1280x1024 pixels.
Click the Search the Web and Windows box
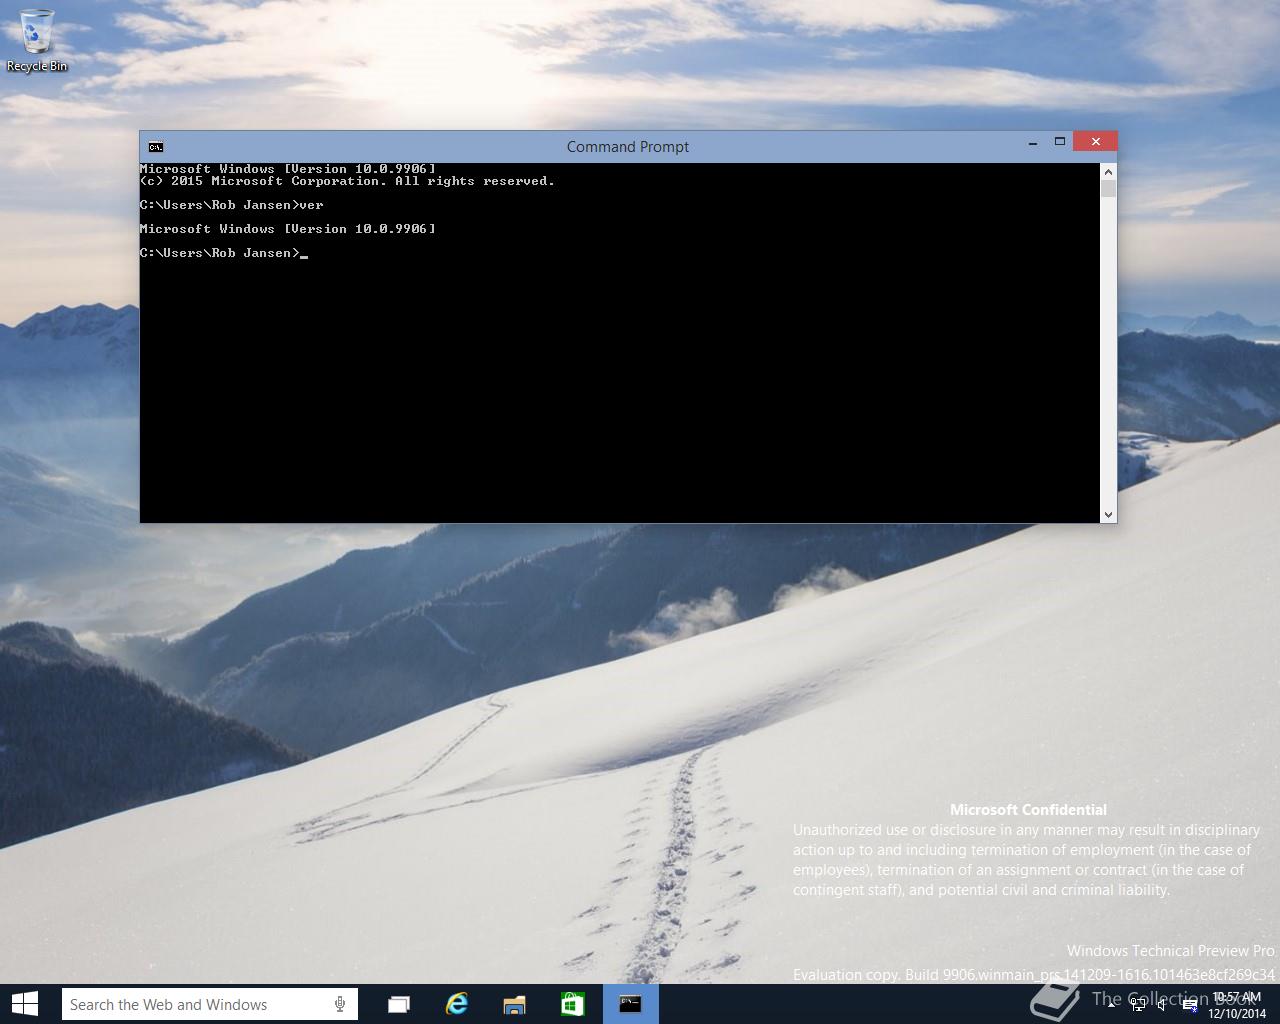click(209, 1004)
